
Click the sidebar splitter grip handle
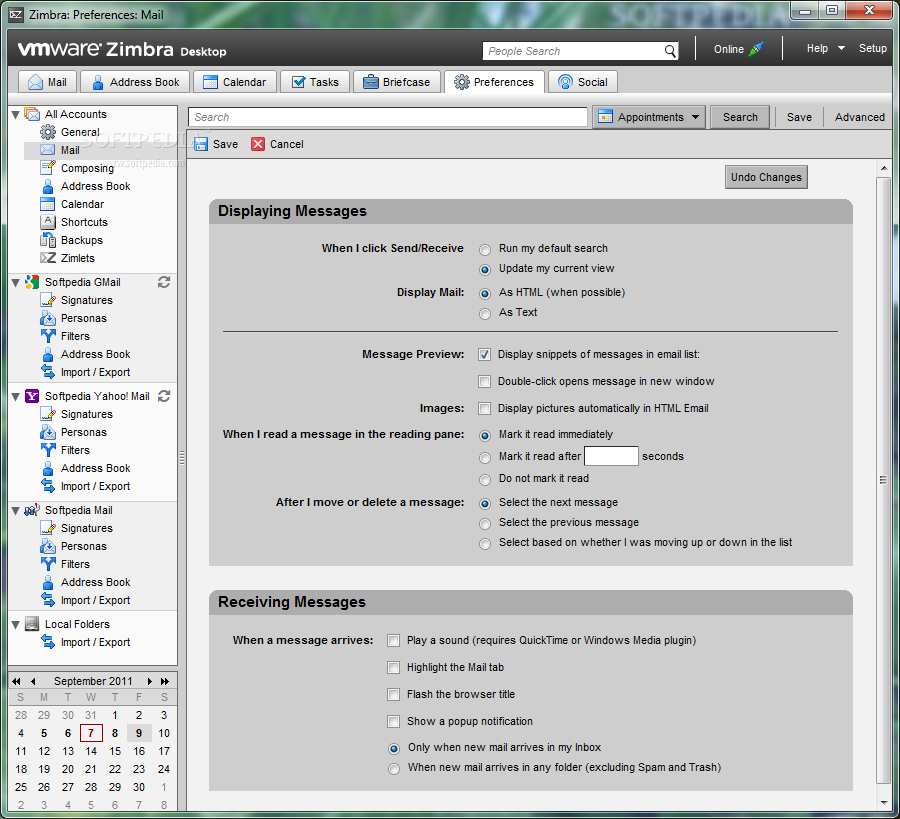click(182, 457)
